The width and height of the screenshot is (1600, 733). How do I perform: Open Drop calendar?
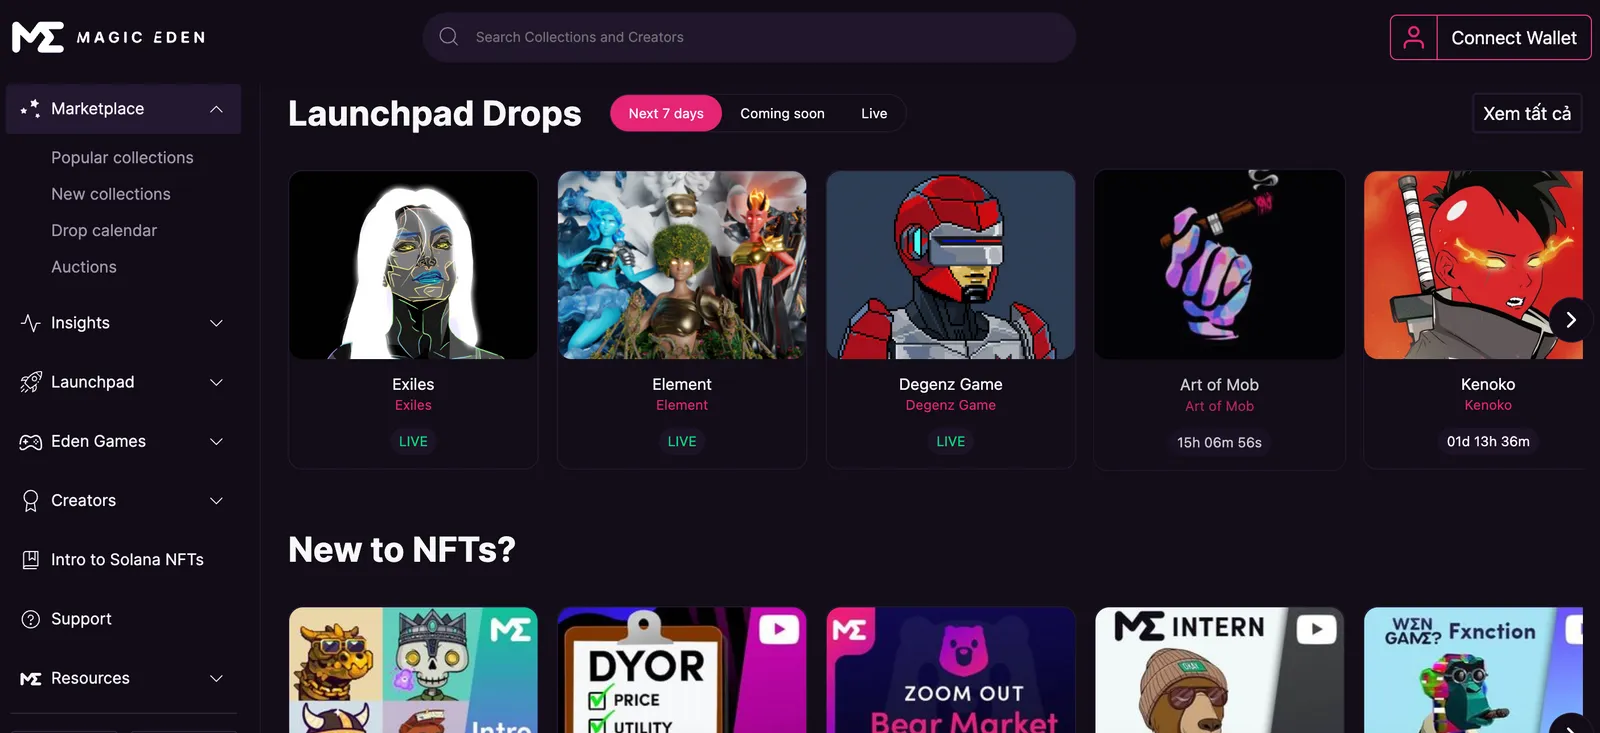click(104, 231)
